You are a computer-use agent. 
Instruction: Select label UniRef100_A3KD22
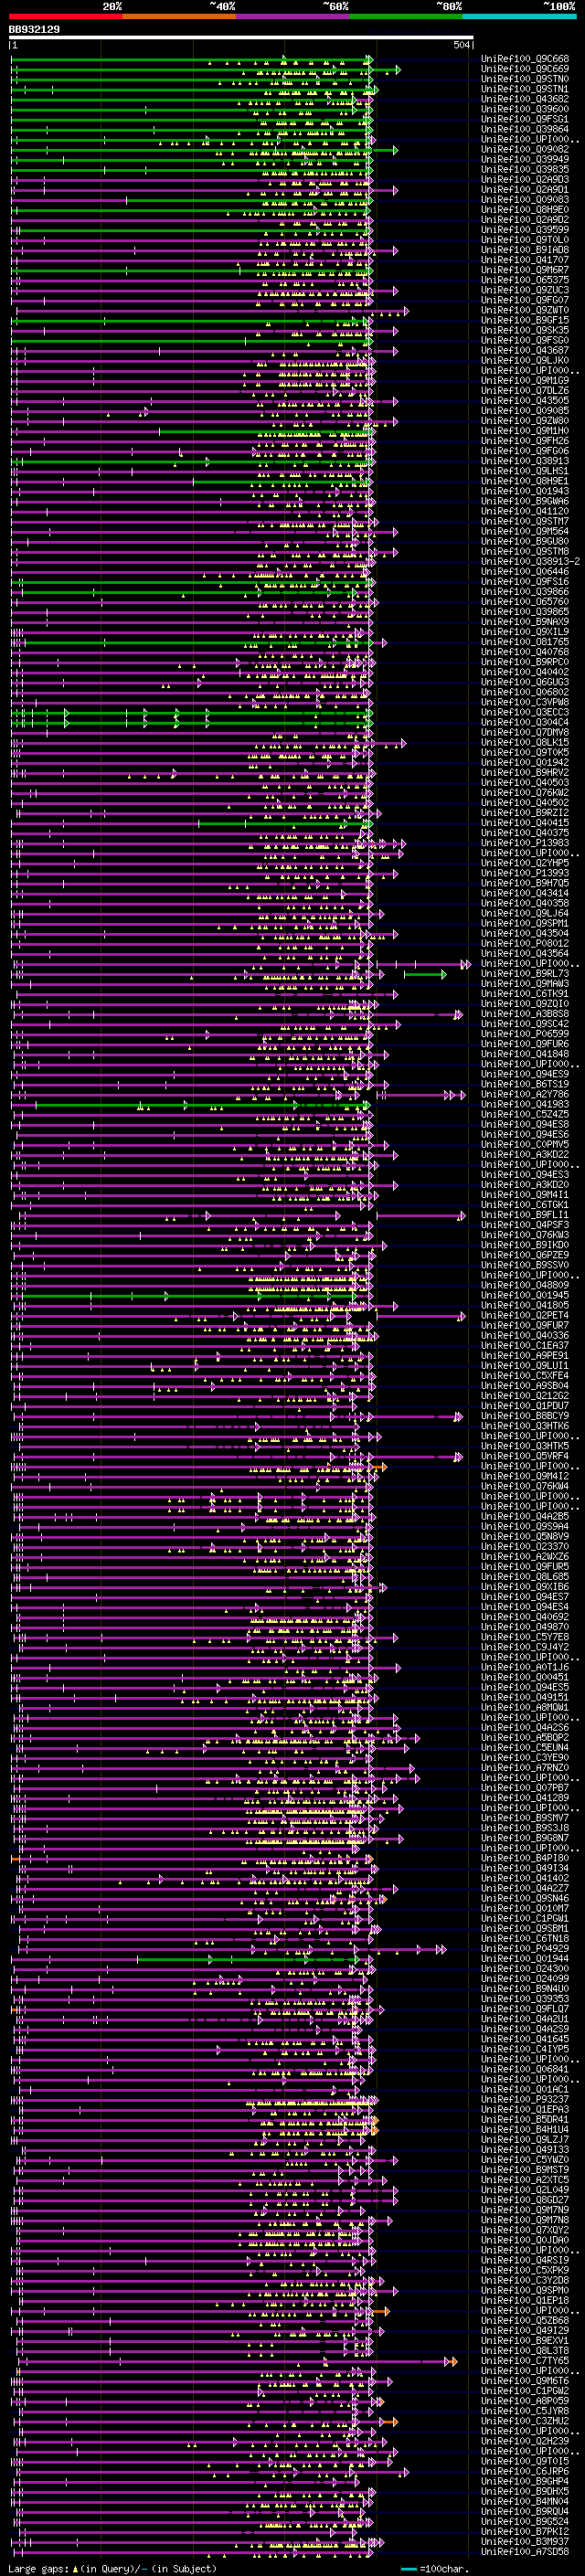click(525, 1155)
